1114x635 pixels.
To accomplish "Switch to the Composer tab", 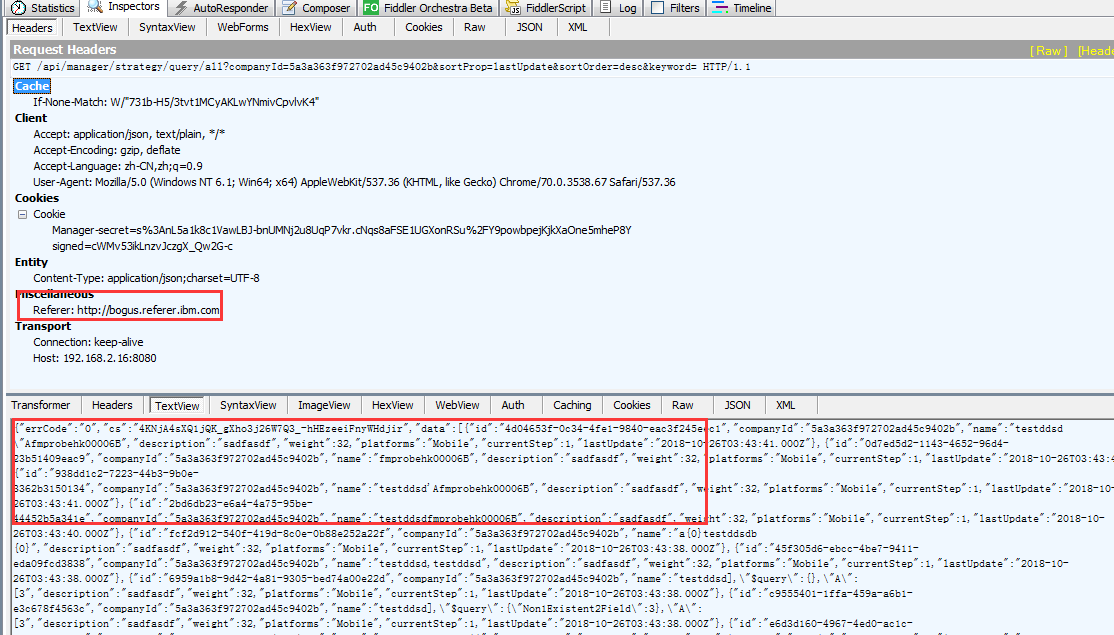I will tap(316, 8).
